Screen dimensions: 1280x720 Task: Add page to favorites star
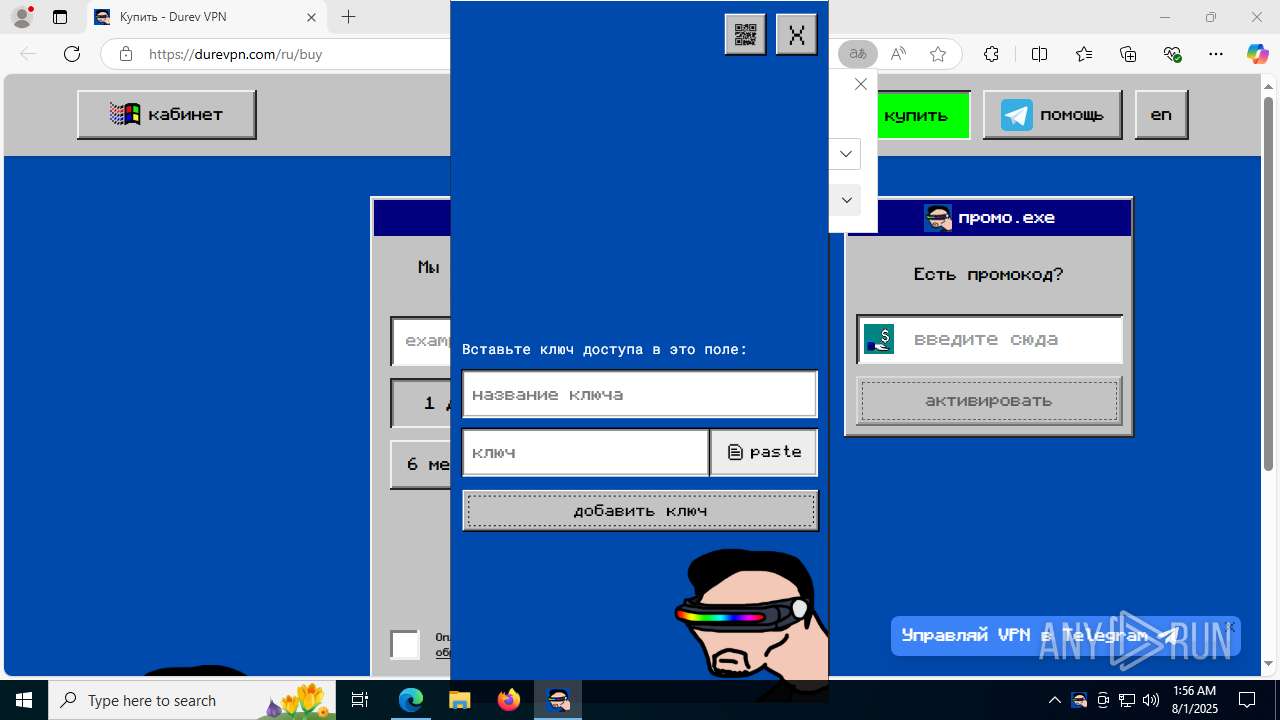937,54
